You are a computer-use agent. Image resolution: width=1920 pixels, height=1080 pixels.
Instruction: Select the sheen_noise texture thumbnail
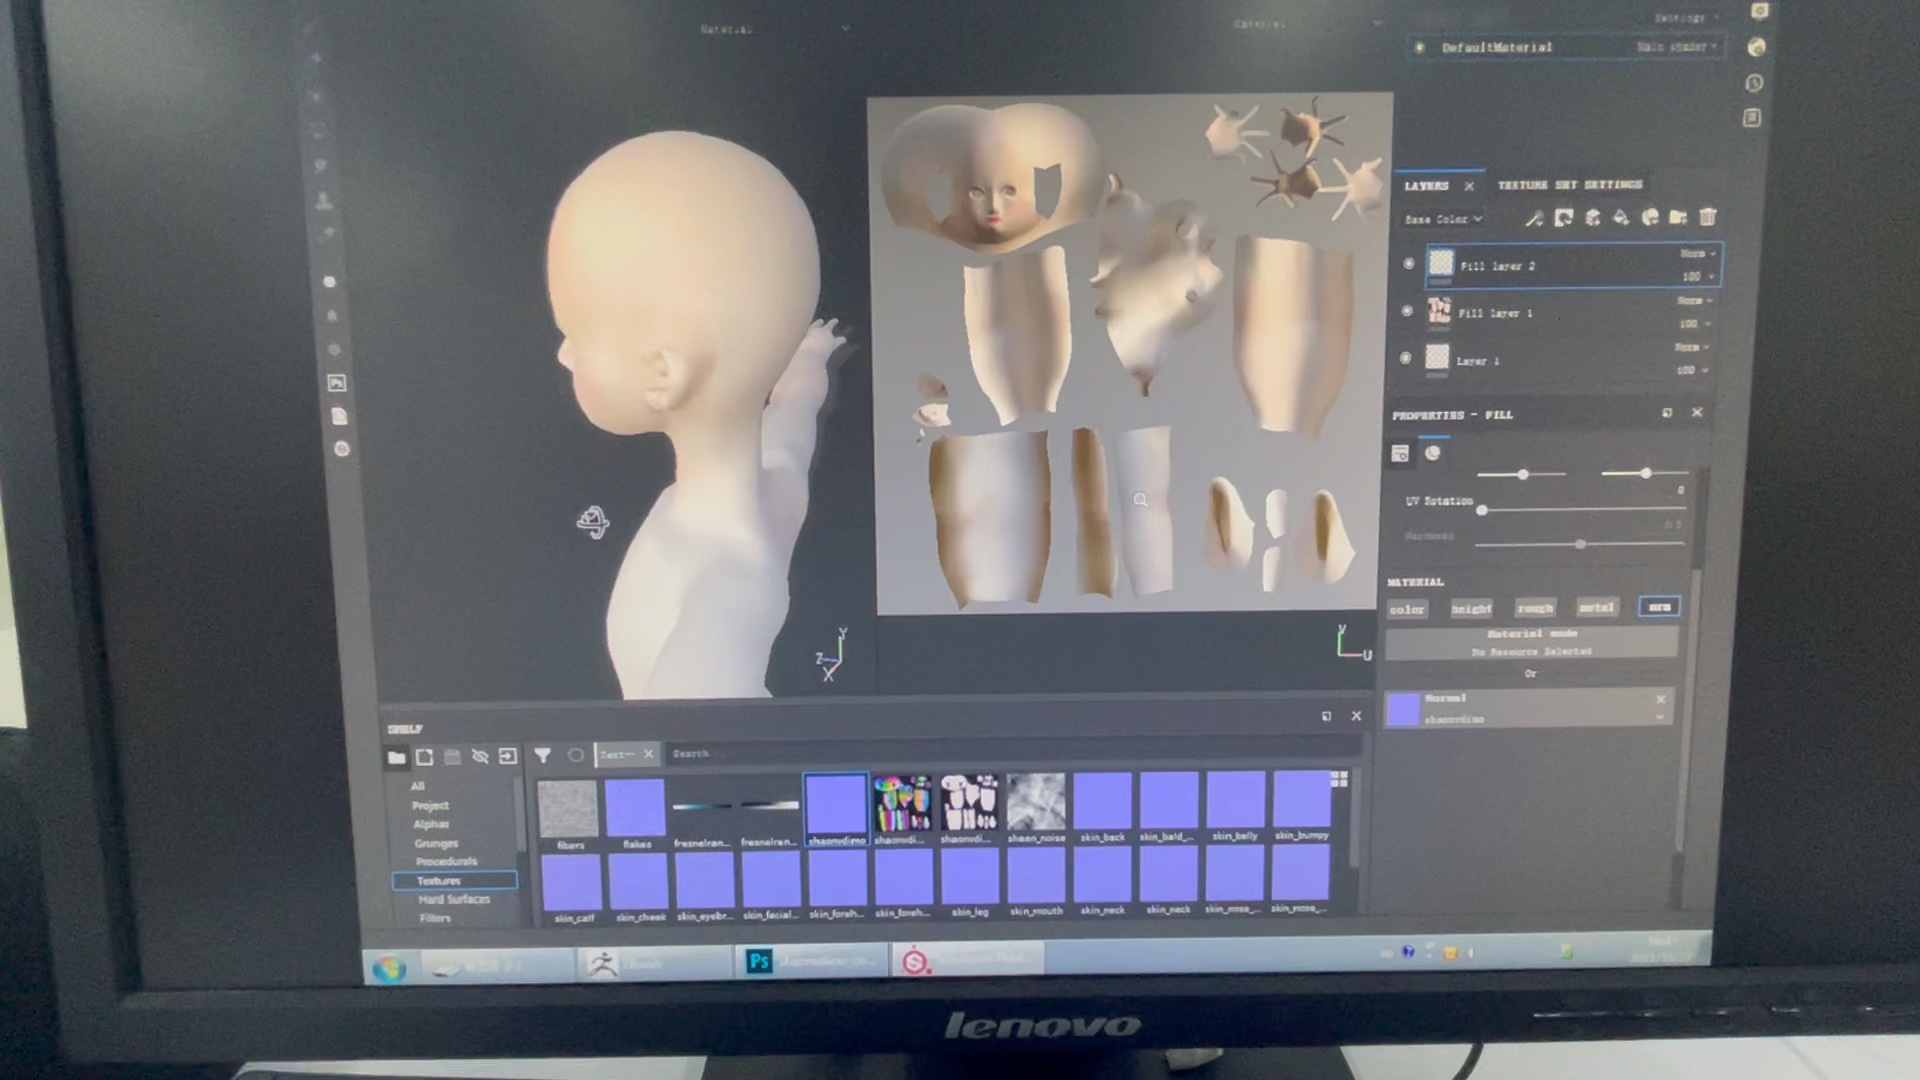1036,808
